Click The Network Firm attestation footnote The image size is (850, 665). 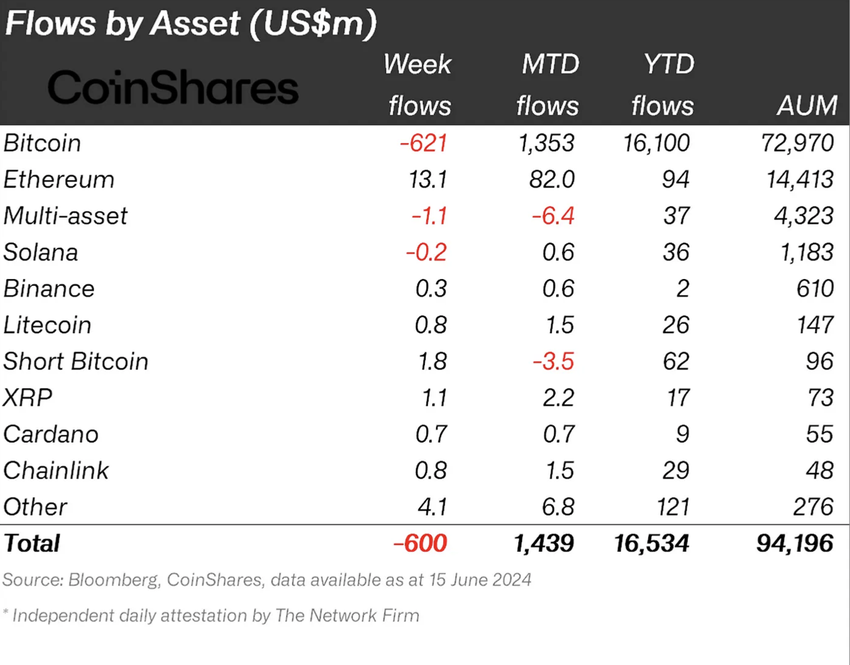[211, 615]
